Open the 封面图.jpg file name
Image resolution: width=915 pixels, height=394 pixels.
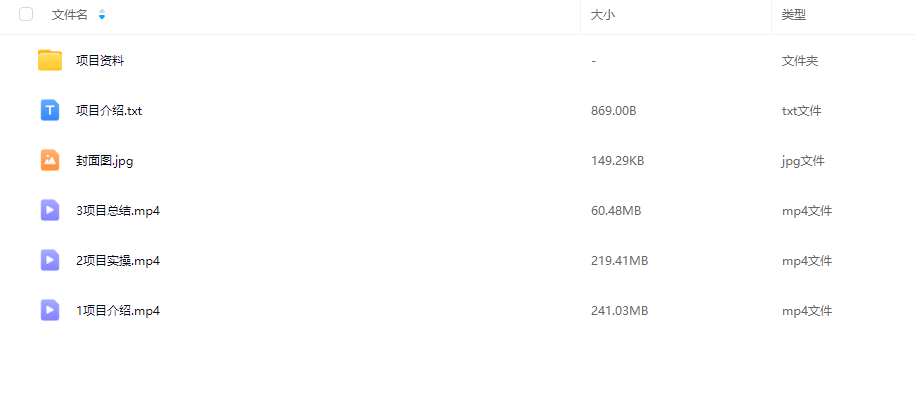pyautogui.click(x=104, y=161)
